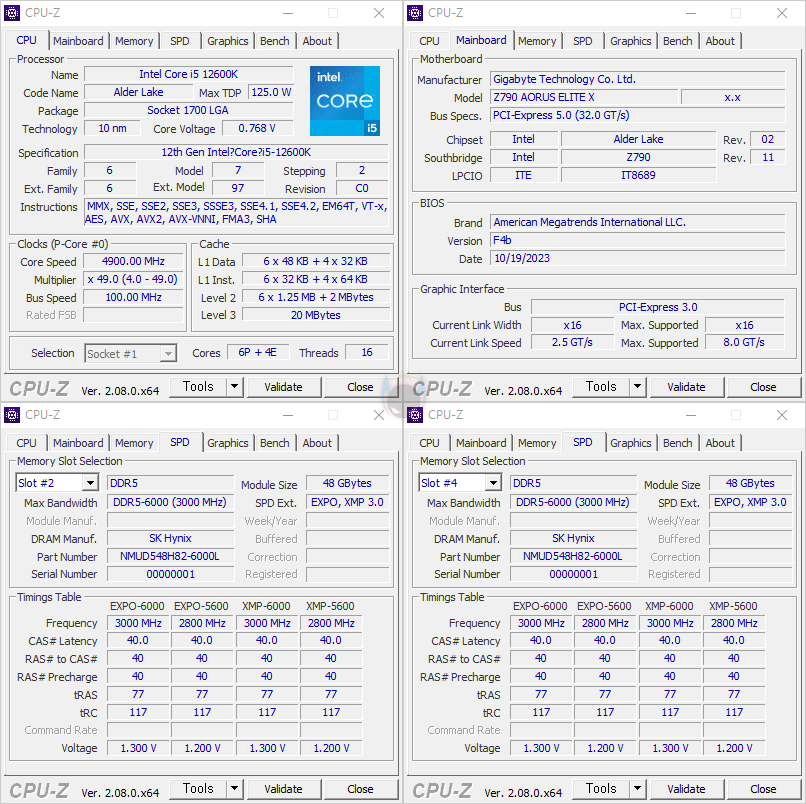Click CPU-Z title icon in the Processor window
This screenshot has height=804, width=806.
point(12,13)
